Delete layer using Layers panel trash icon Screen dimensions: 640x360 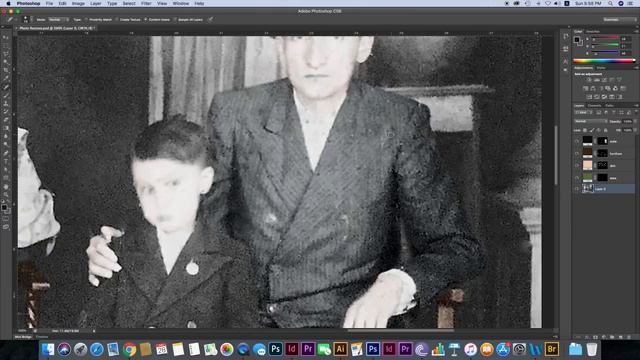point(629,337)
